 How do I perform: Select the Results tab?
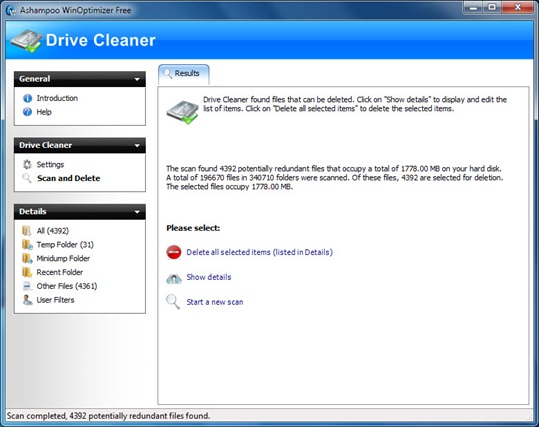pos(184,74)
